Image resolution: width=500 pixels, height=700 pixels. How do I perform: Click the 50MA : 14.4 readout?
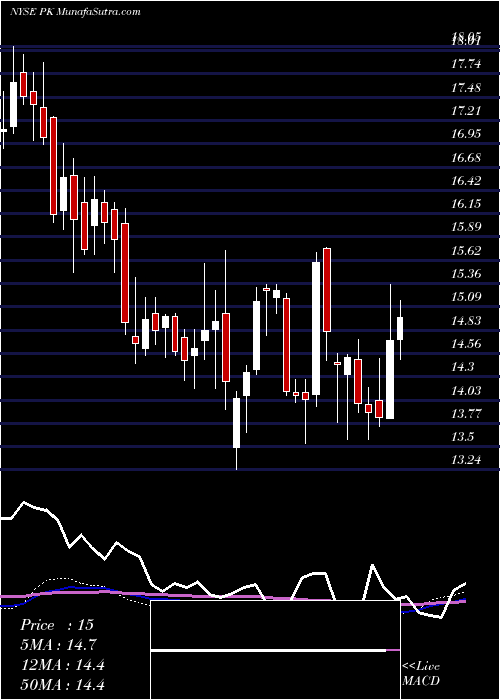point(62,684)
